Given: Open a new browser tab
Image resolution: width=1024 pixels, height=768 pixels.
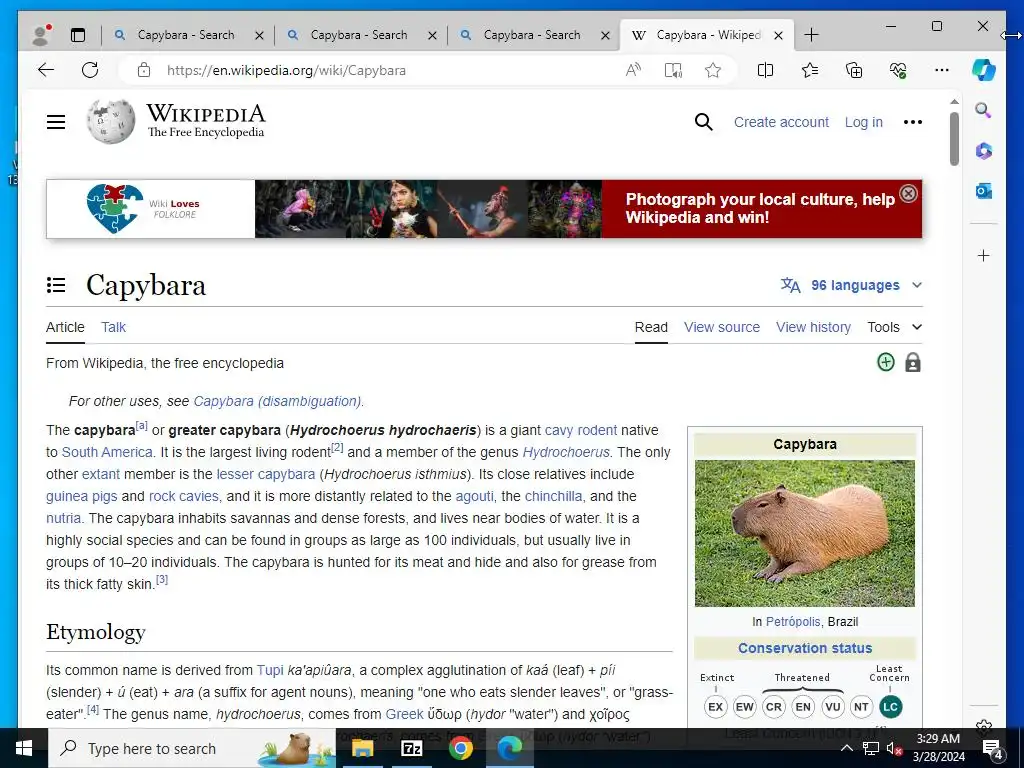Looking at the screenshot, I should point(811,35).
